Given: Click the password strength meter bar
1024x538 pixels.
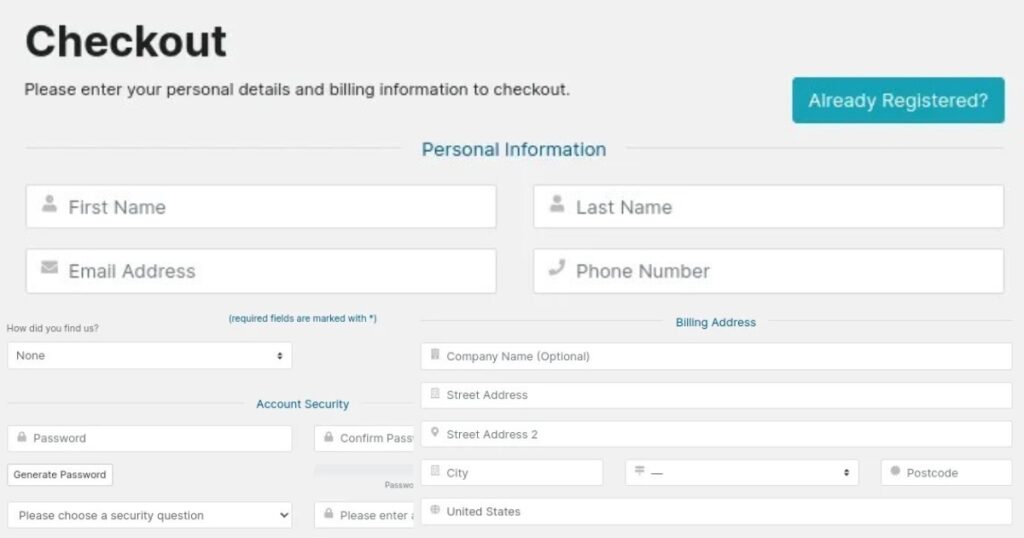Looking at the screenshot, I should (365, 470).
